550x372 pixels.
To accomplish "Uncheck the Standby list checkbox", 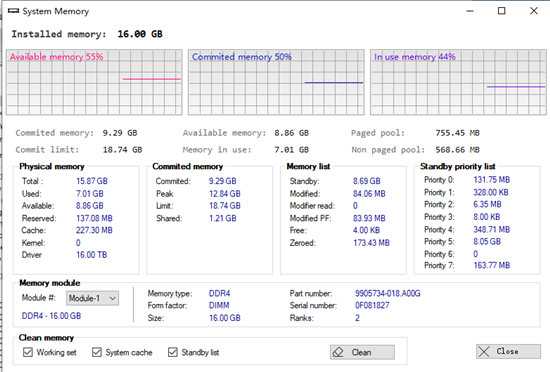I will [173, 352].
